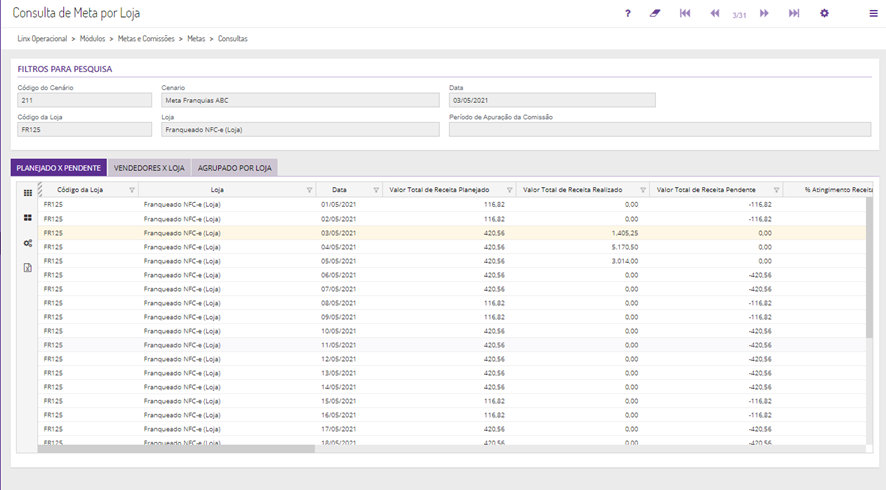
Task: Click the eraser clear filters icon
Action: pyautogui.click(x=656, y=14)
